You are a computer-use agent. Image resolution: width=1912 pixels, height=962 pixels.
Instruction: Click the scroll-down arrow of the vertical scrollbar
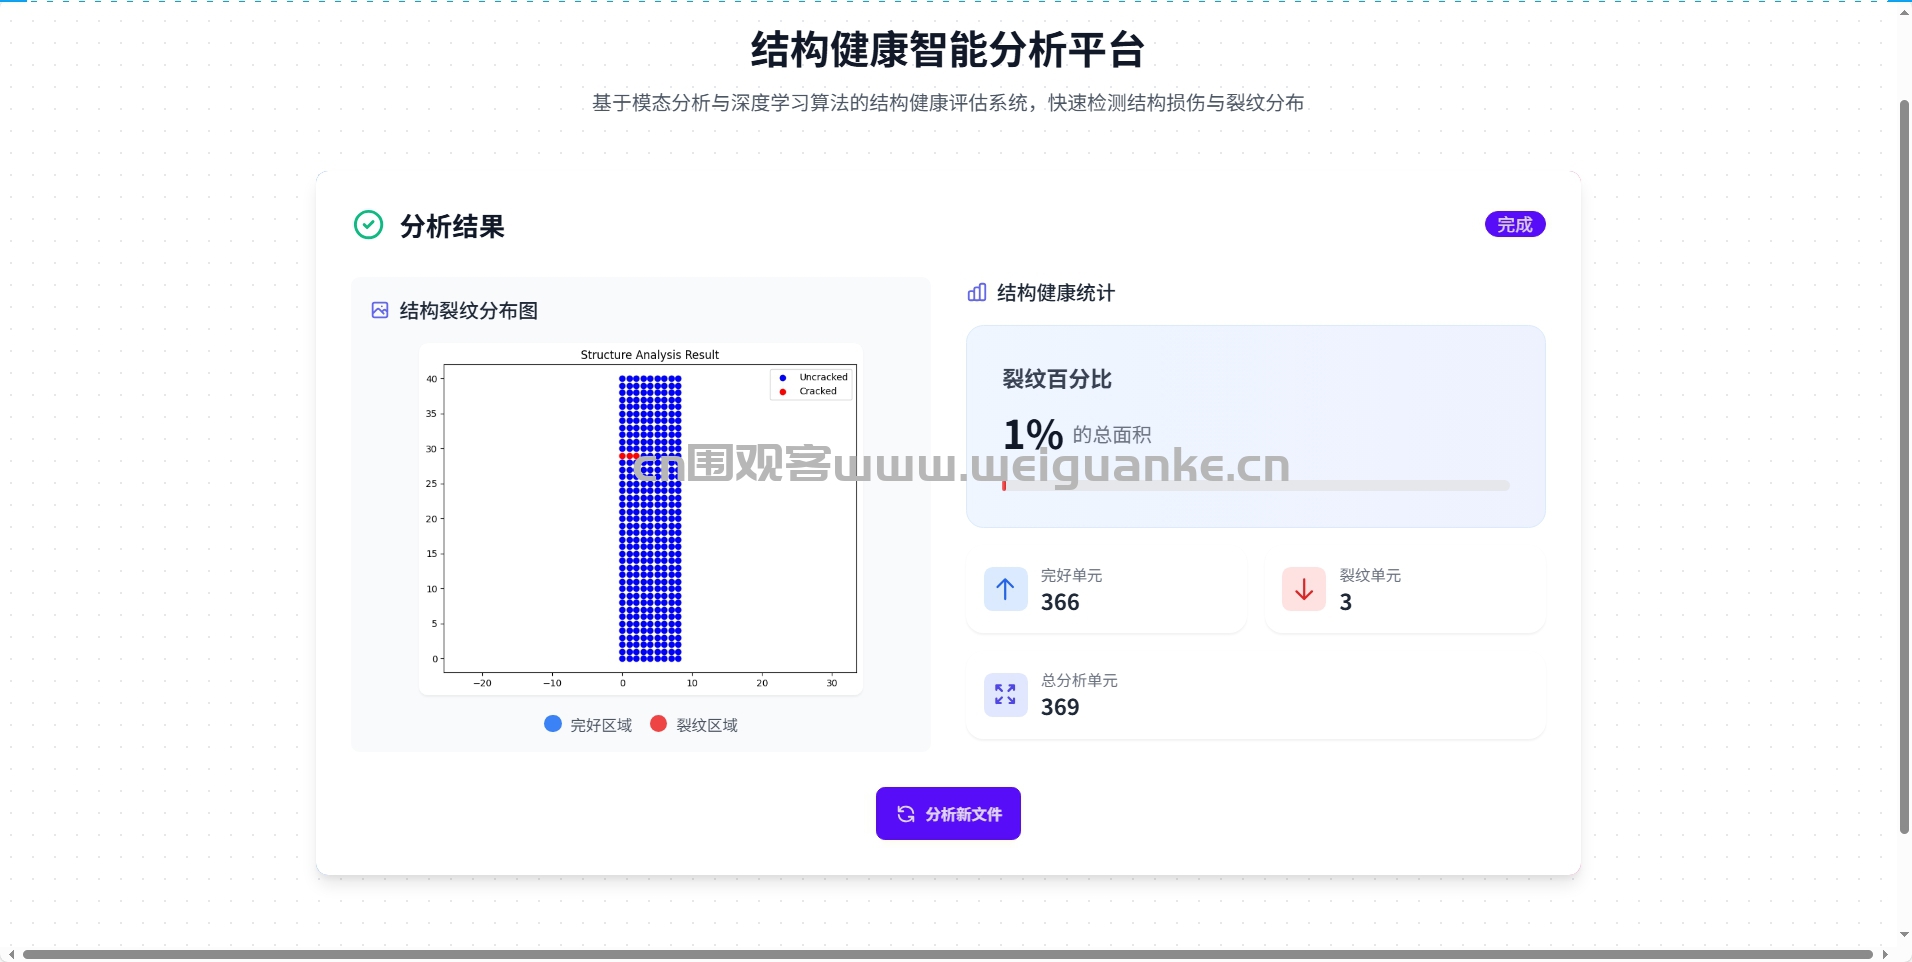click(1904, 934)
